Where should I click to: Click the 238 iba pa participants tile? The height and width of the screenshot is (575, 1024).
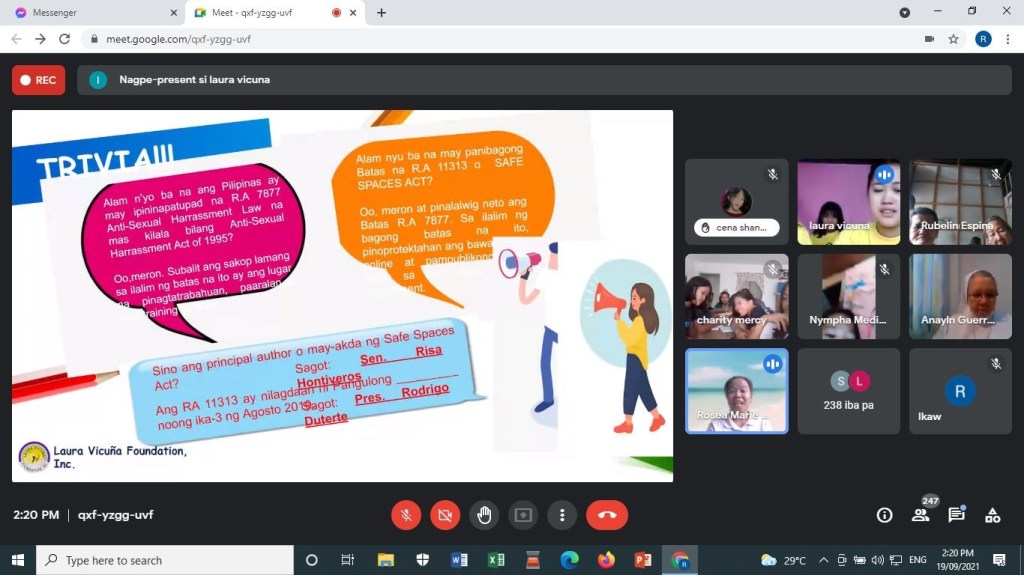848,391
